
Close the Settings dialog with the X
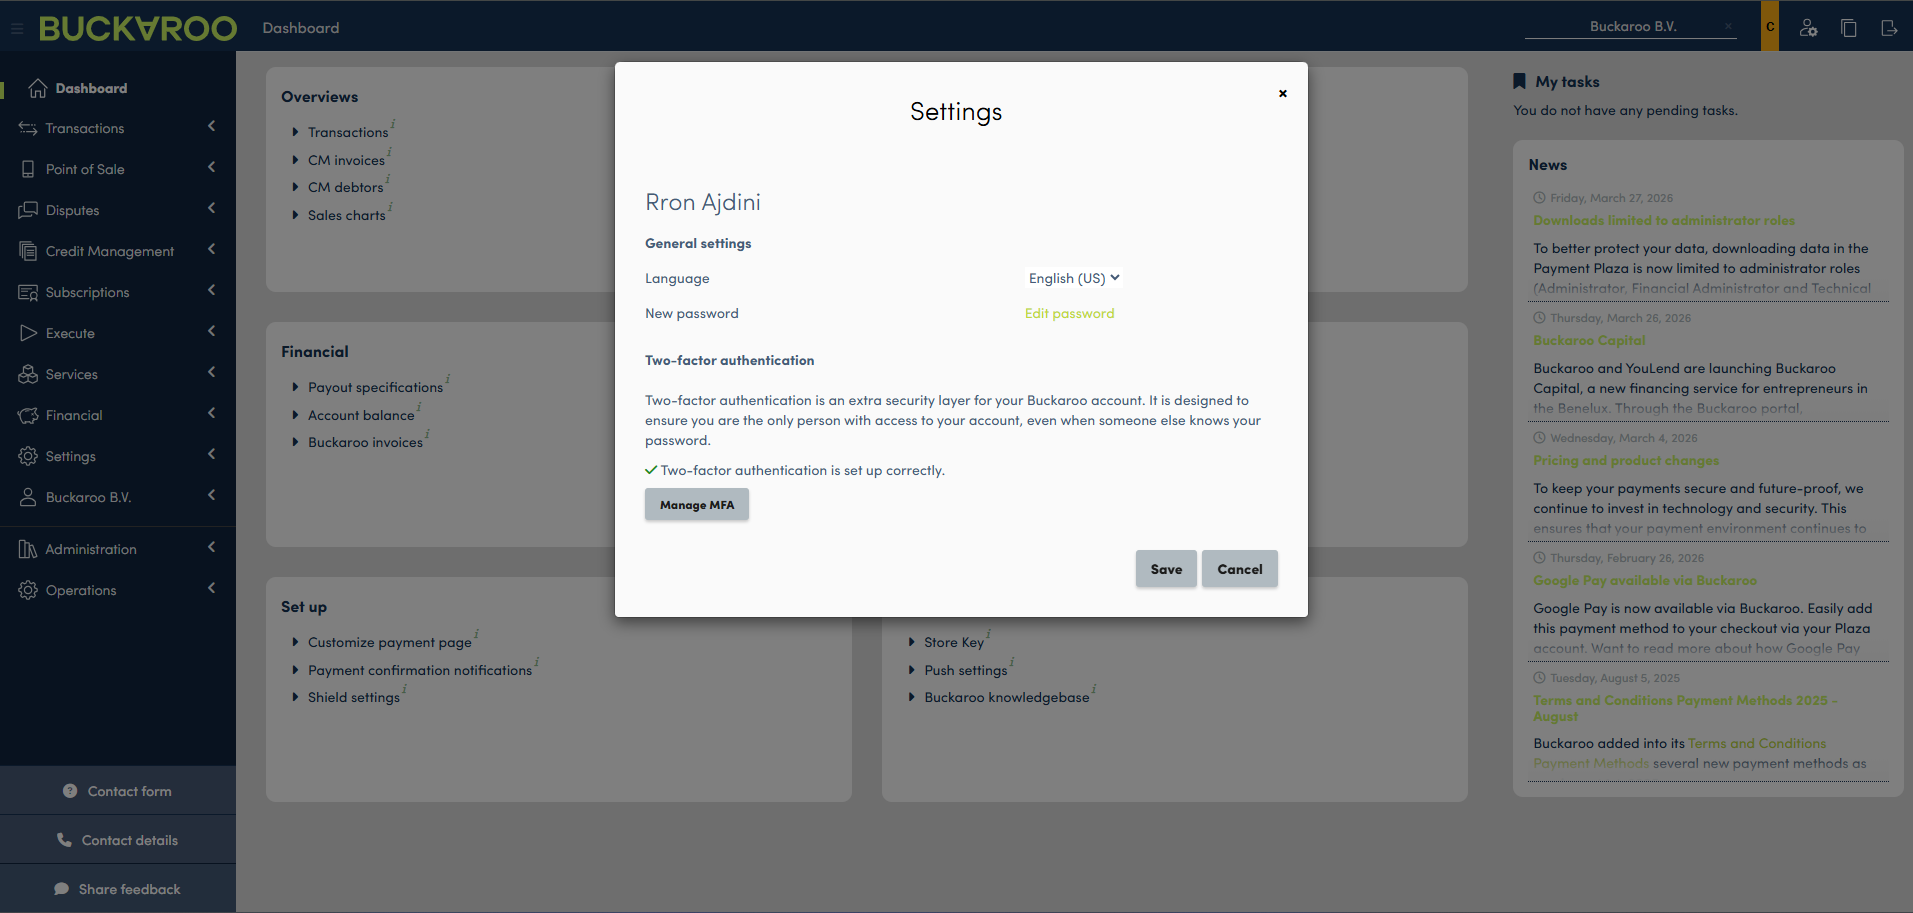point(1283,93)
